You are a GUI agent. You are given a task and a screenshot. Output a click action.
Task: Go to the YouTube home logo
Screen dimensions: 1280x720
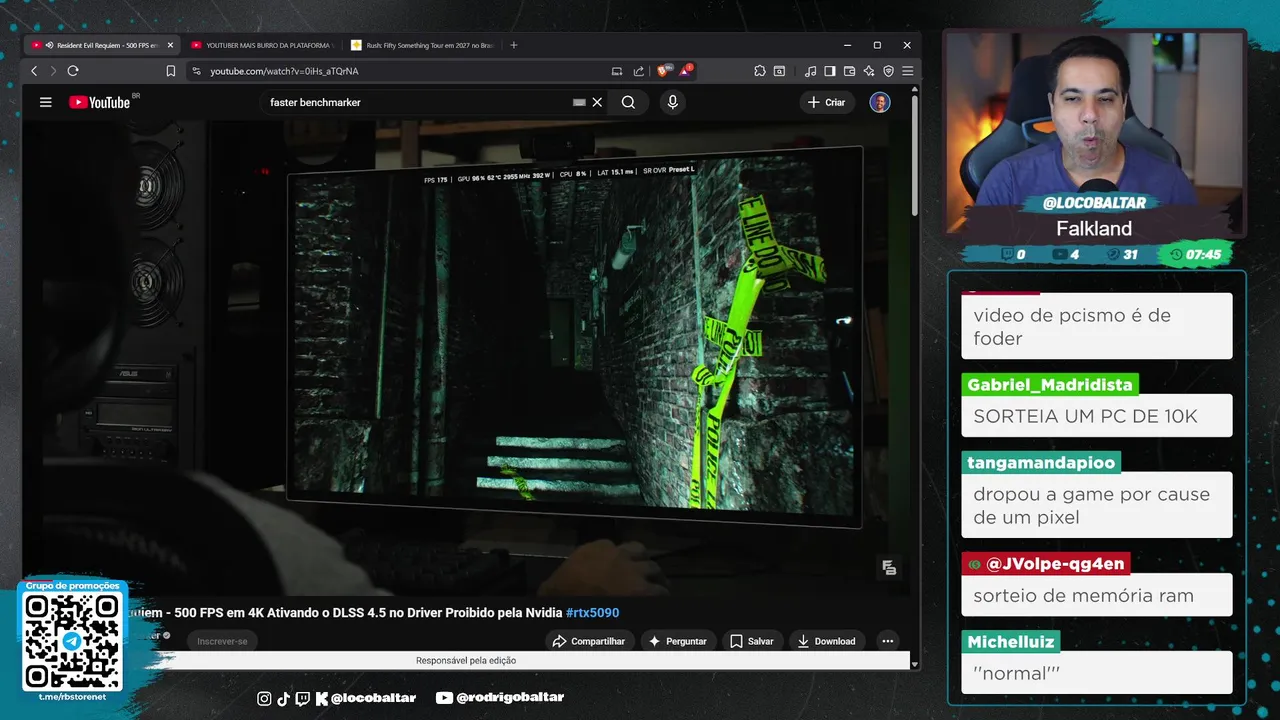[99, 102]
